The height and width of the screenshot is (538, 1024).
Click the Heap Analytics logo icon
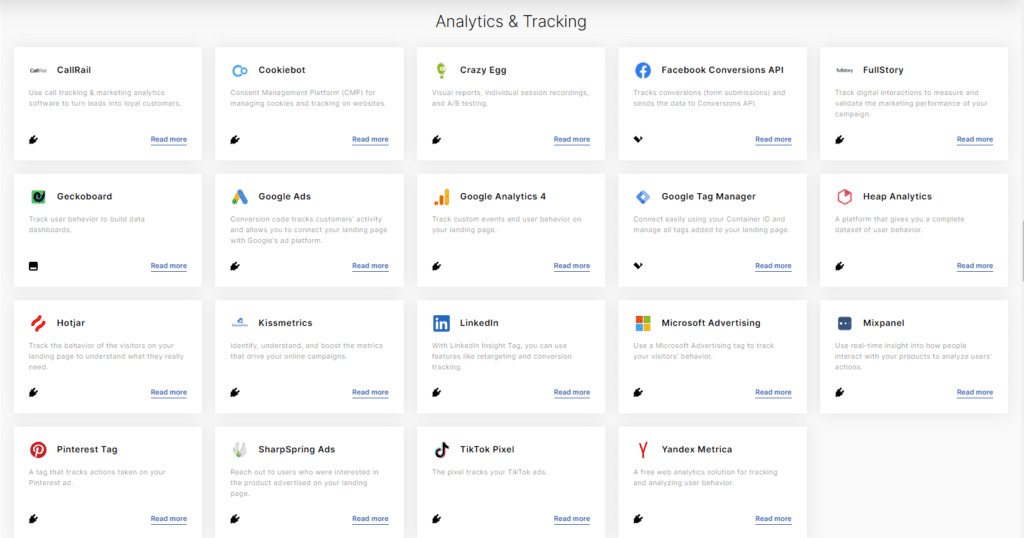(844, 197)
